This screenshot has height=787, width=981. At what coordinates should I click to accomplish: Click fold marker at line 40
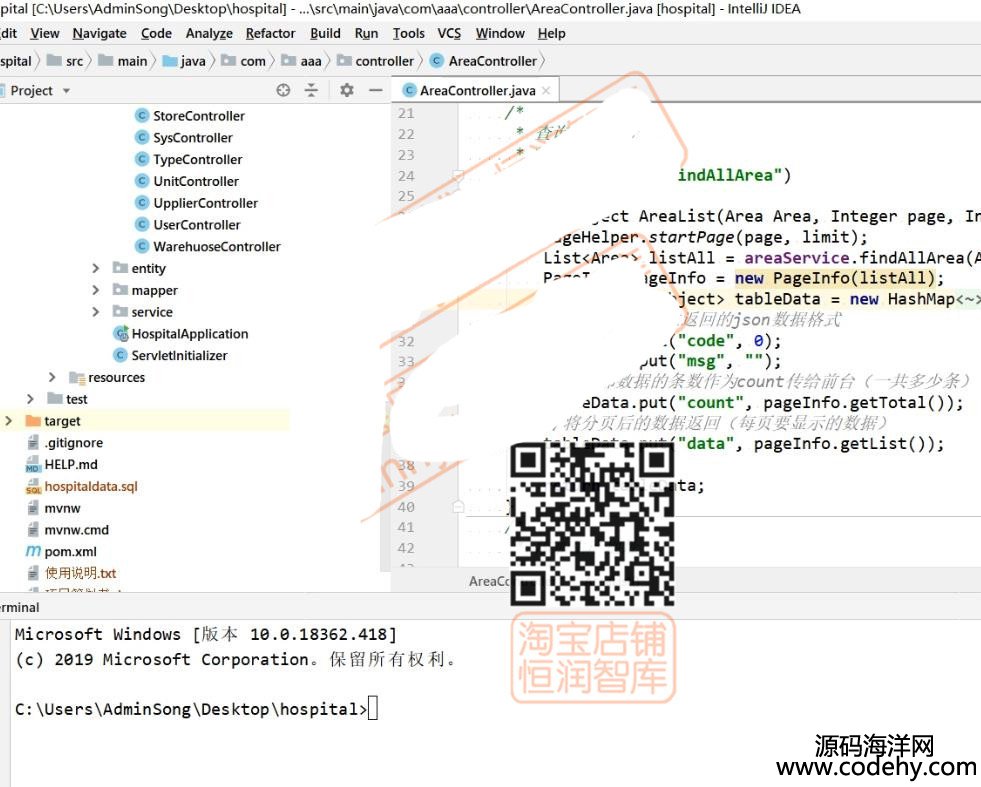[x=458, y=507]
